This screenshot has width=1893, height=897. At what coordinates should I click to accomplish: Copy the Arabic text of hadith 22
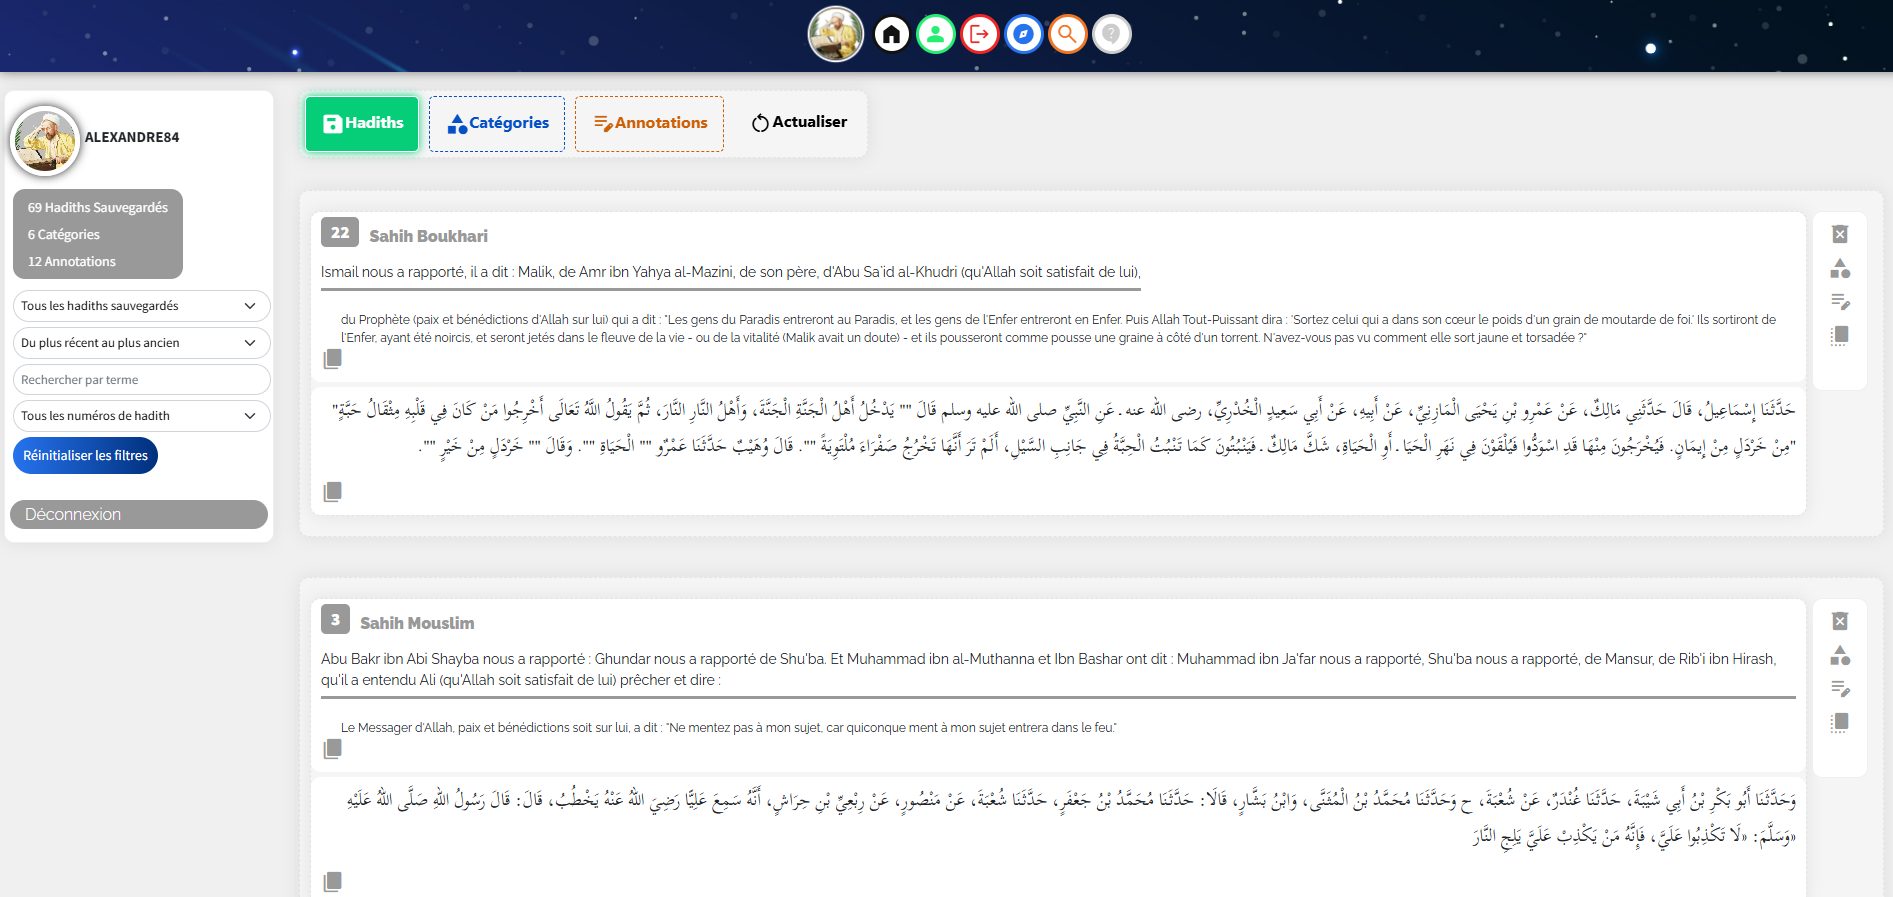pos(333,491)
